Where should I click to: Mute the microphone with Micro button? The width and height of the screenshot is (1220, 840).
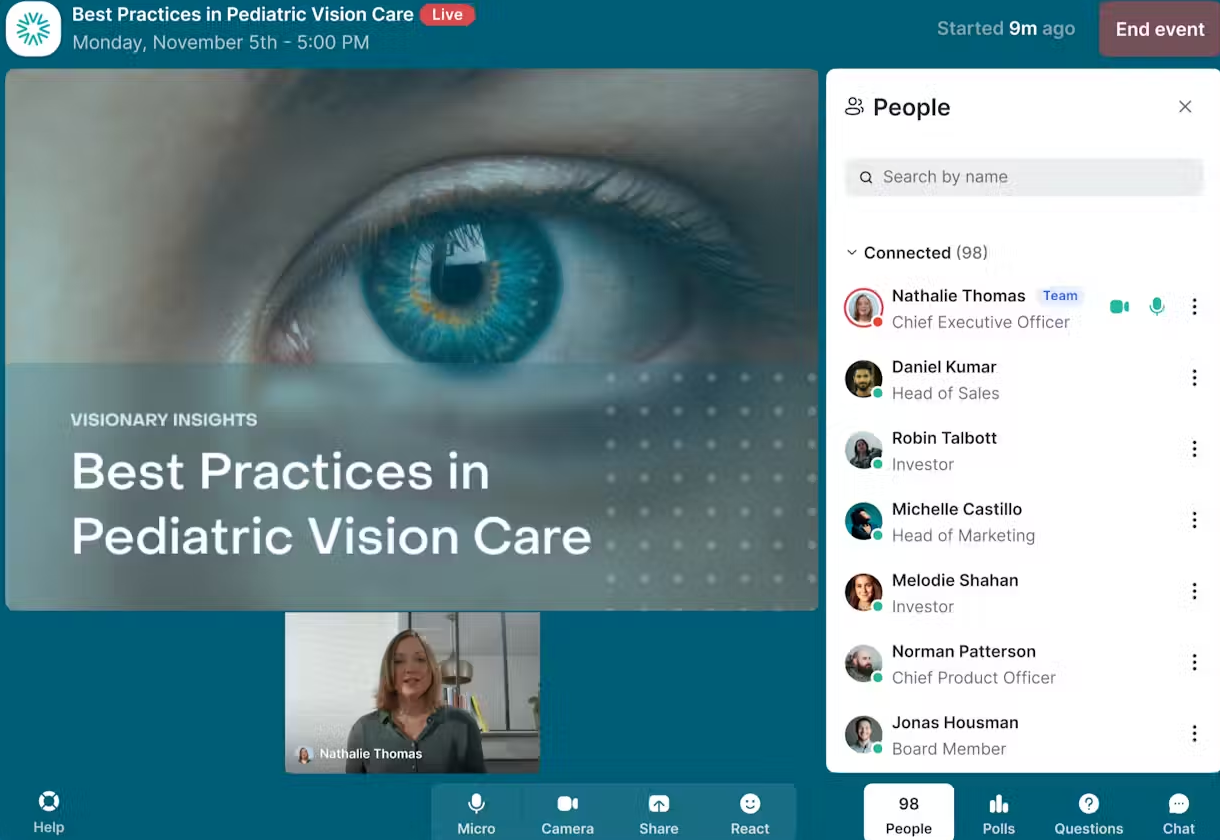[476, 812]
